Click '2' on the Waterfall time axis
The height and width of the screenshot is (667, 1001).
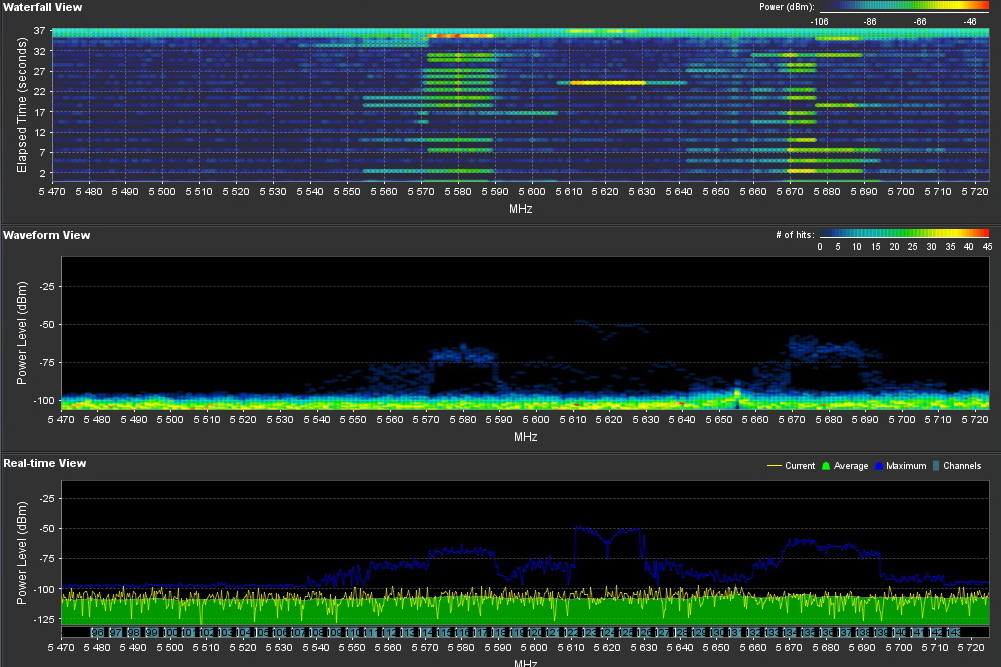tap(43, 173)
